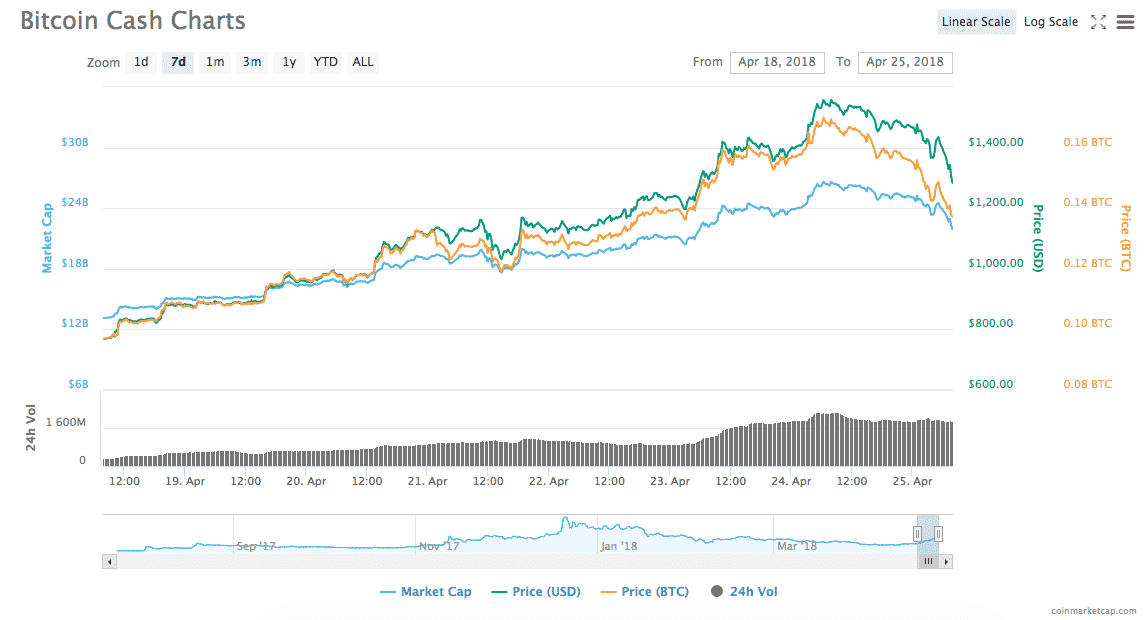Viewport: 1145px width, 620px height.
Task: Click the navigator scrollbar left arrow
Action: tap(109, 562)
